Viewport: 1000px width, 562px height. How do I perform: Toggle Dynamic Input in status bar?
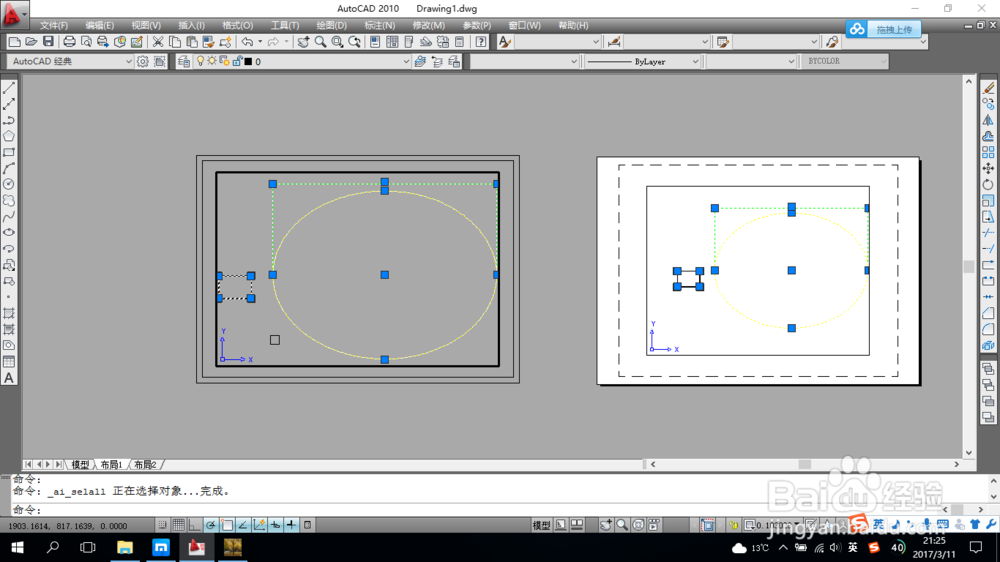[275, 525]
